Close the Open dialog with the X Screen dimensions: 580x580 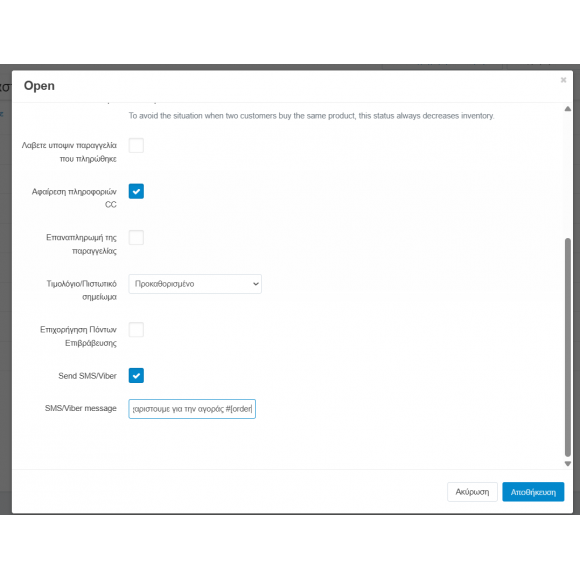[563, 80]
